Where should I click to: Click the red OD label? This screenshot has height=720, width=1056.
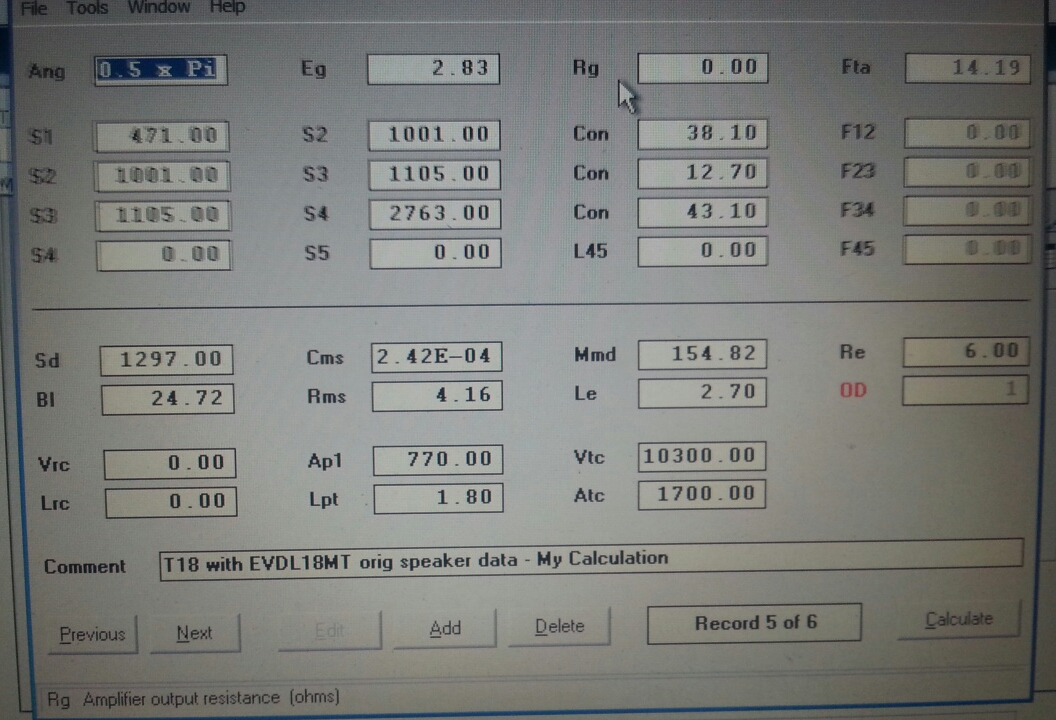[x=853, y=391]
